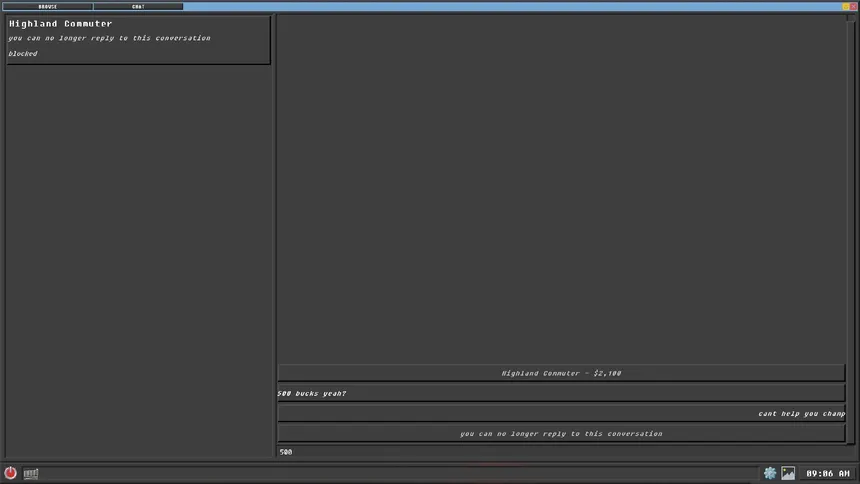Click the 09:06 AM clock
The image size is (860, 484).
pos(828,473)
